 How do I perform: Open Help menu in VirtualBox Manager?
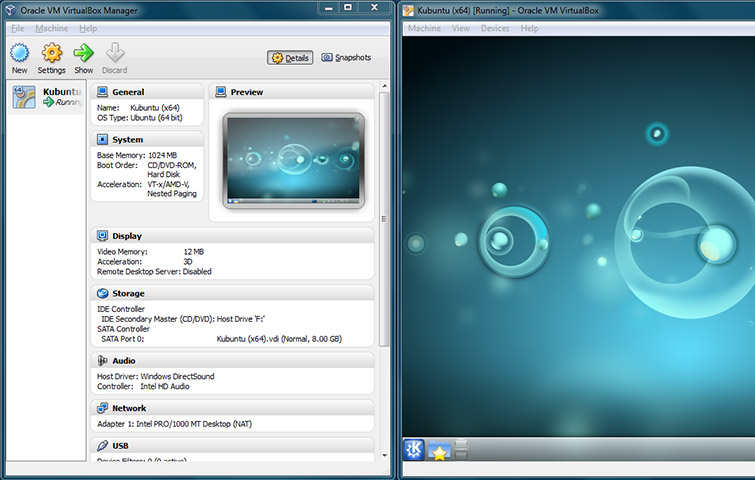tap(88, 28)
